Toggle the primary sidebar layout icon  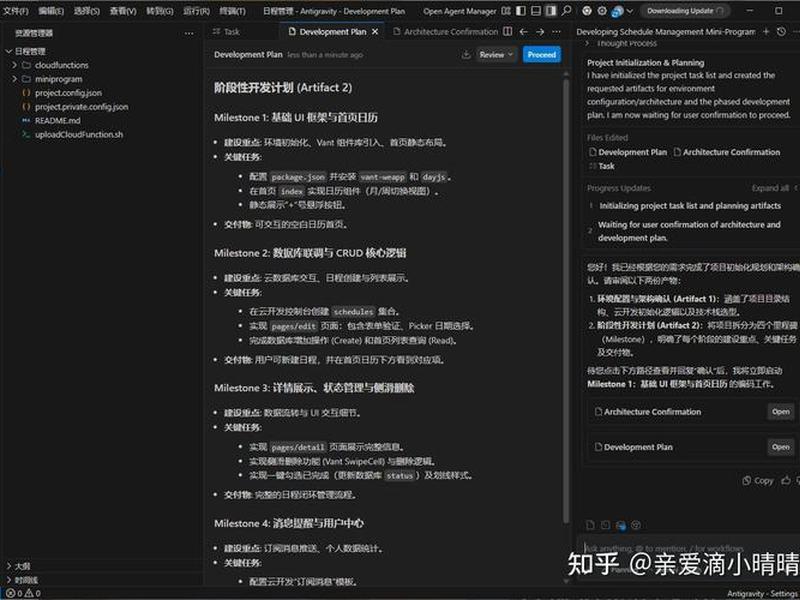coord(521,11)
